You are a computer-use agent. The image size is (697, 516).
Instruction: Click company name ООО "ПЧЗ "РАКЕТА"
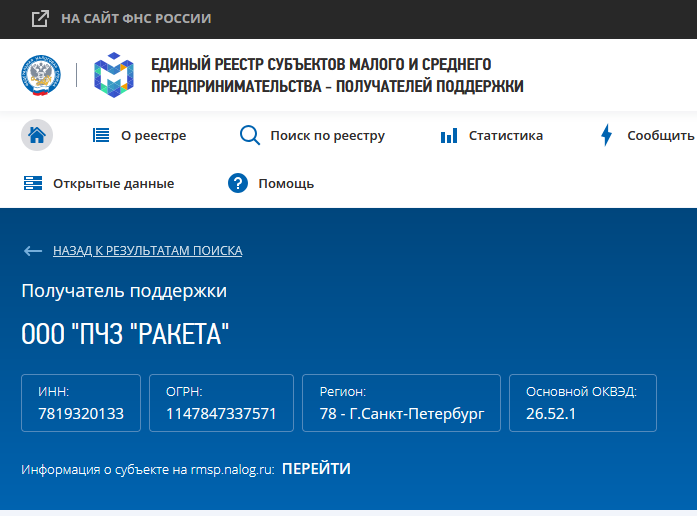125,334
